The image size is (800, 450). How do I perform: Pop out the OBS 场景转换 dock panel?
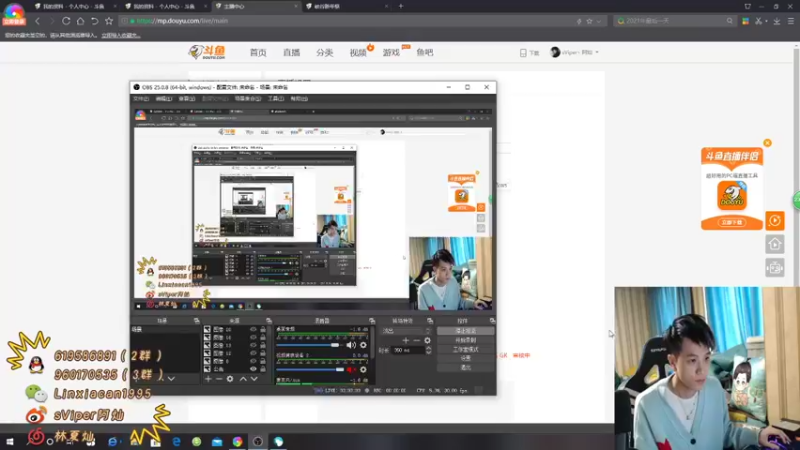[430, 320]
